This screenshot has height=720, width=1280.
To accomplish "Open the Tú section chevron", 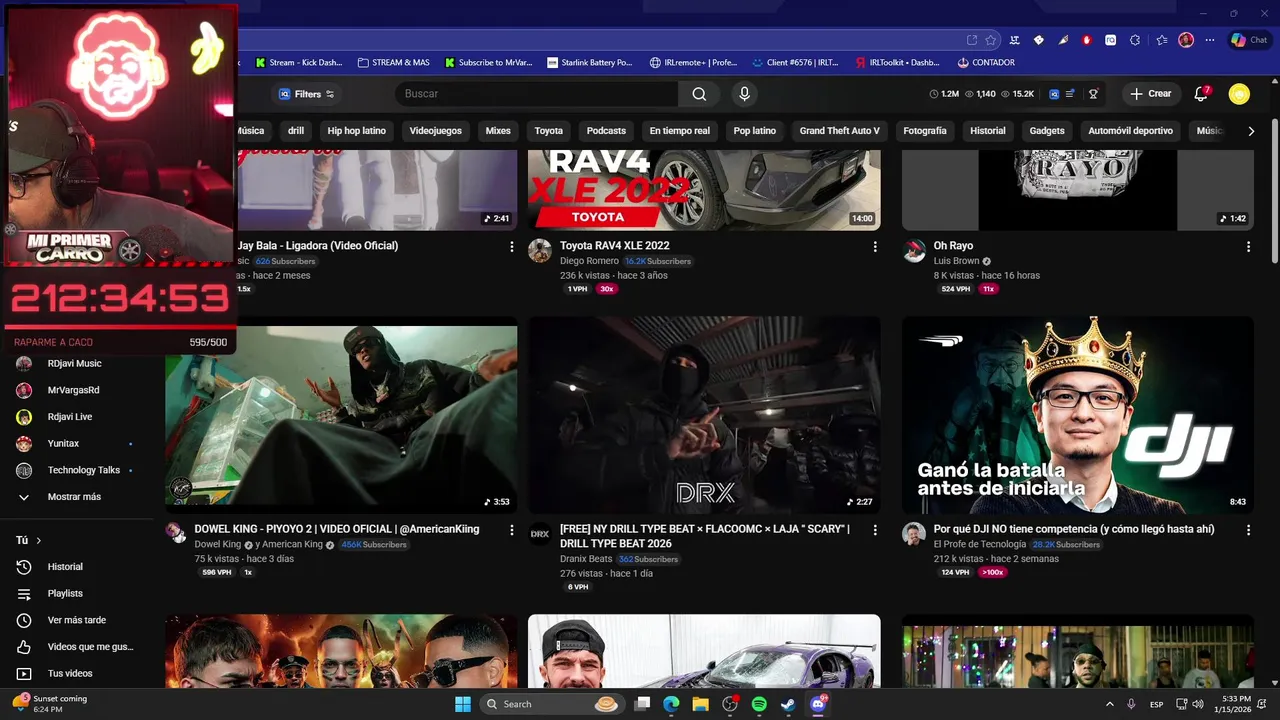I will pyautogui.click(x=39, y=540).
